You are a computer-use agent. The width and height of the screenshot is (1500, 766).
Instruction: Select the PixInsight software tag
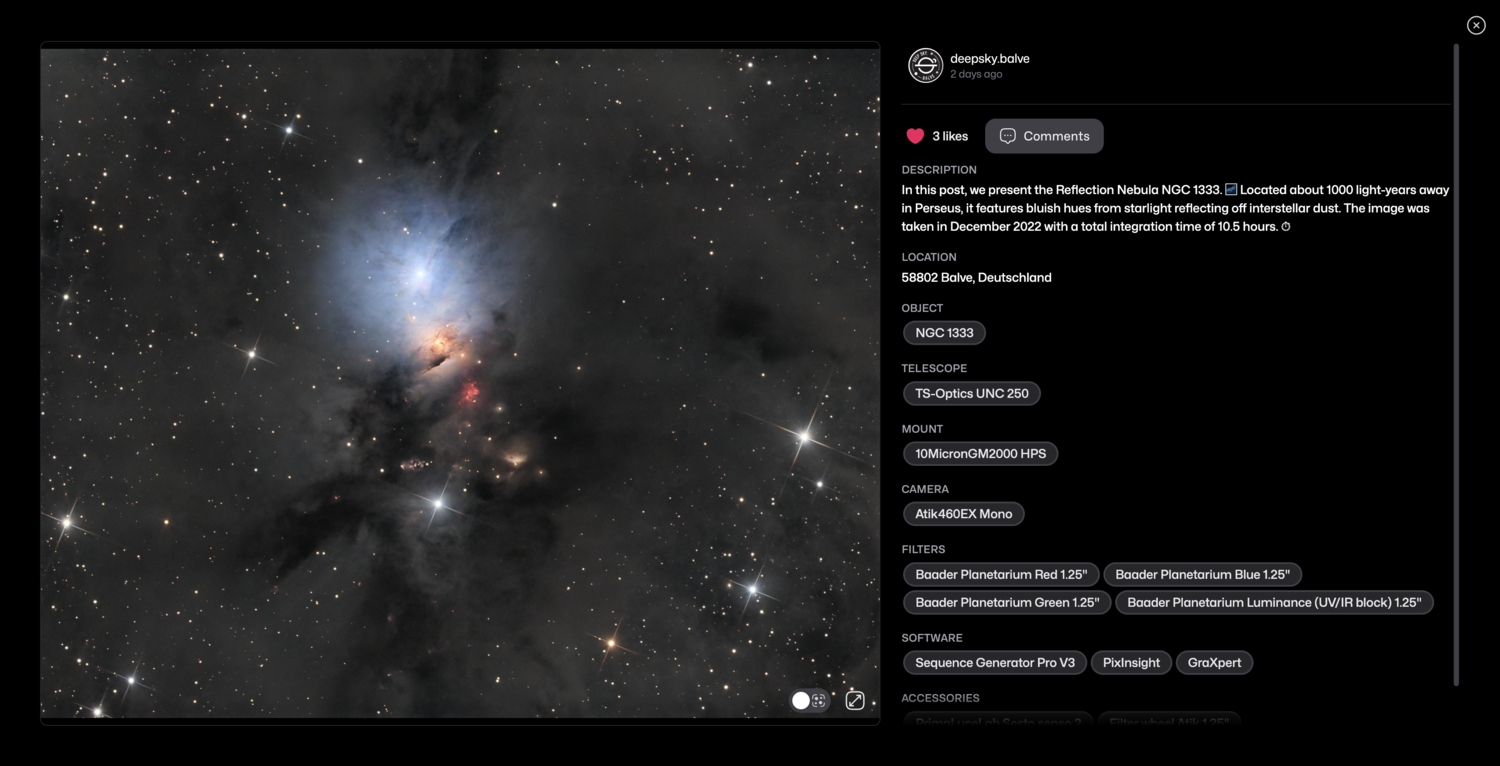pos(1131,663)
